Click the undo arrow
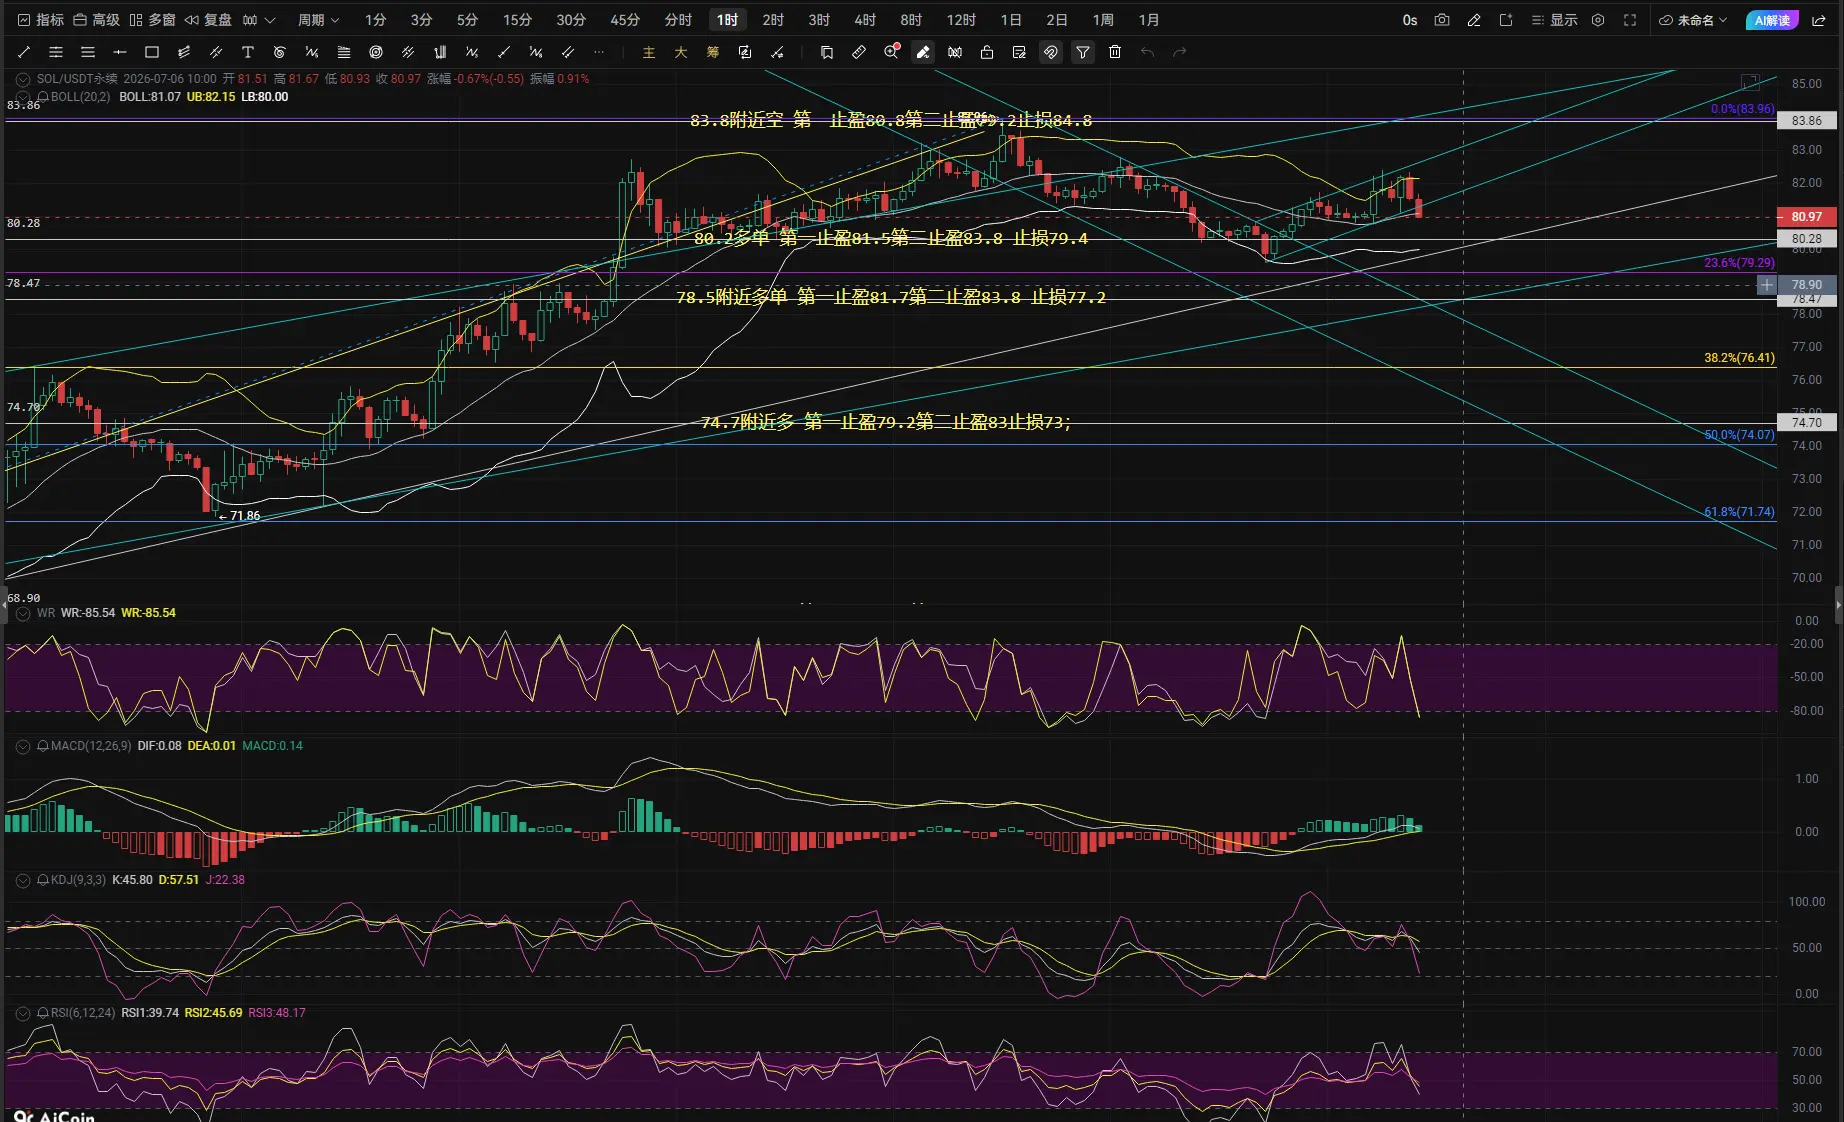The image size is (1844, 1122). (x=1147, y=52)
